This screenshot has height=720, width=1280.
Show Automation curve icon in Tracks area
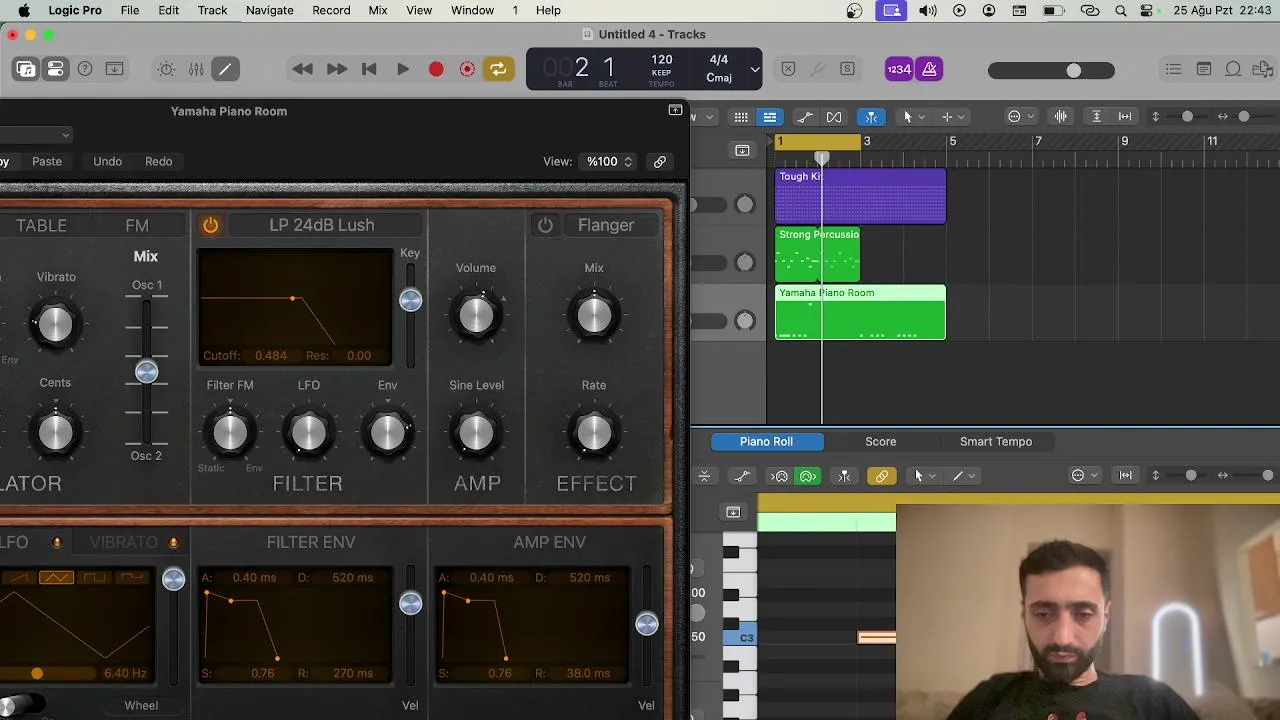(805, 117)
